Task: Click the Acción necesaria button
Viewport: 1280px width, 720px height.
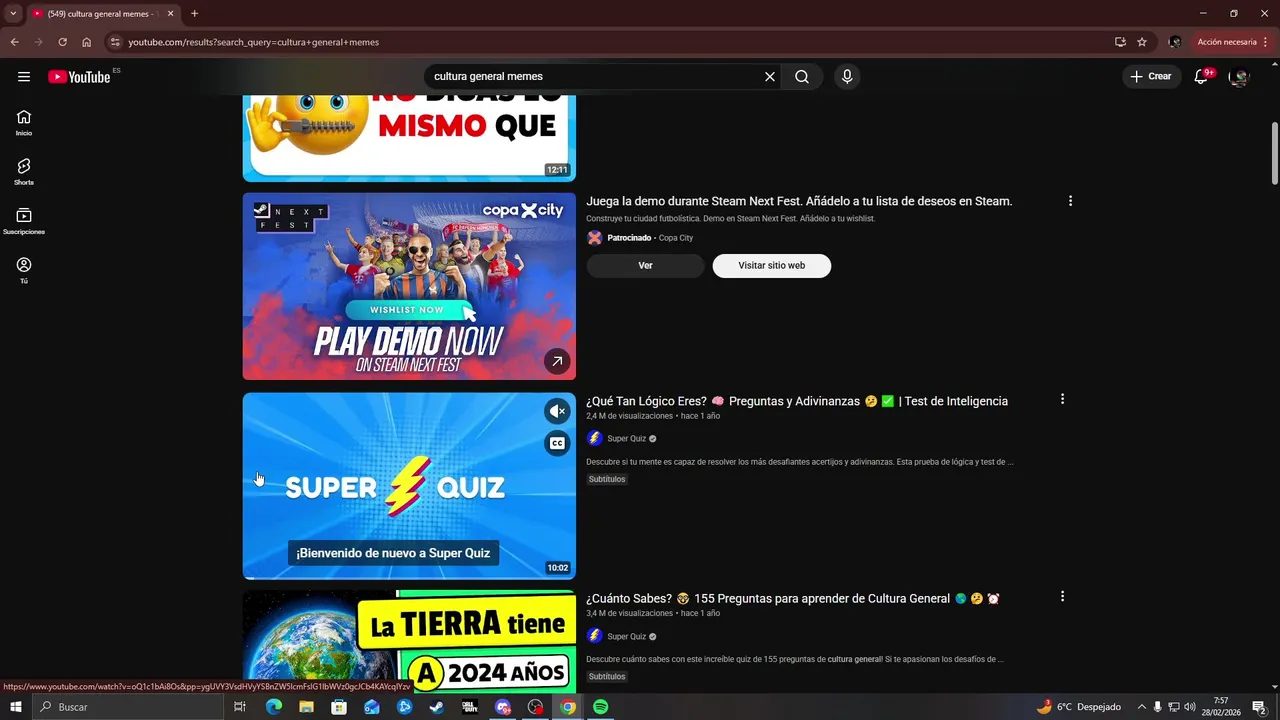Action: click(1231, 42)
